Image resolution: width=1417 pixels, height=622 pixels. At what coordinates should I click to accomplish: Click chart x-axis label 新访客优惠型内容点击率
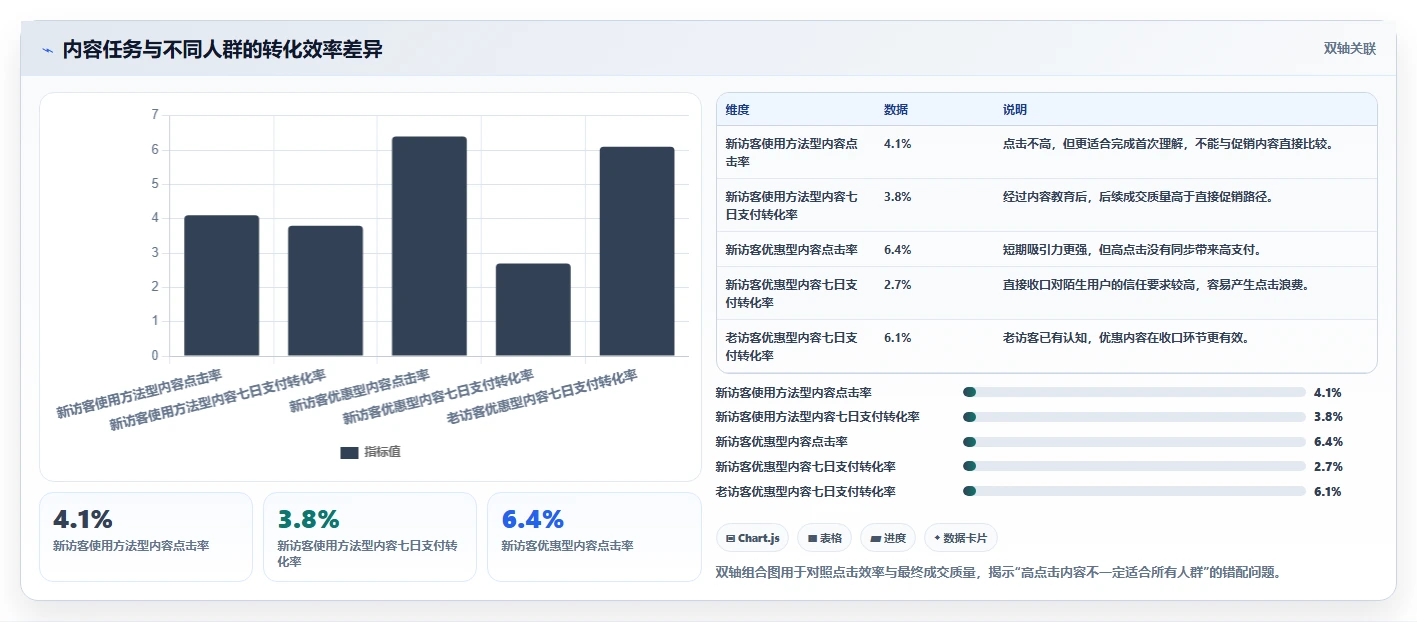(x=360, y=391)
